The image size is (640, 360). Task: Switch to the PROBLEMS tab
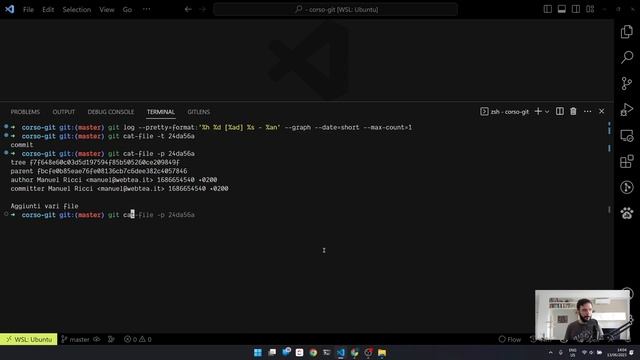25,112
